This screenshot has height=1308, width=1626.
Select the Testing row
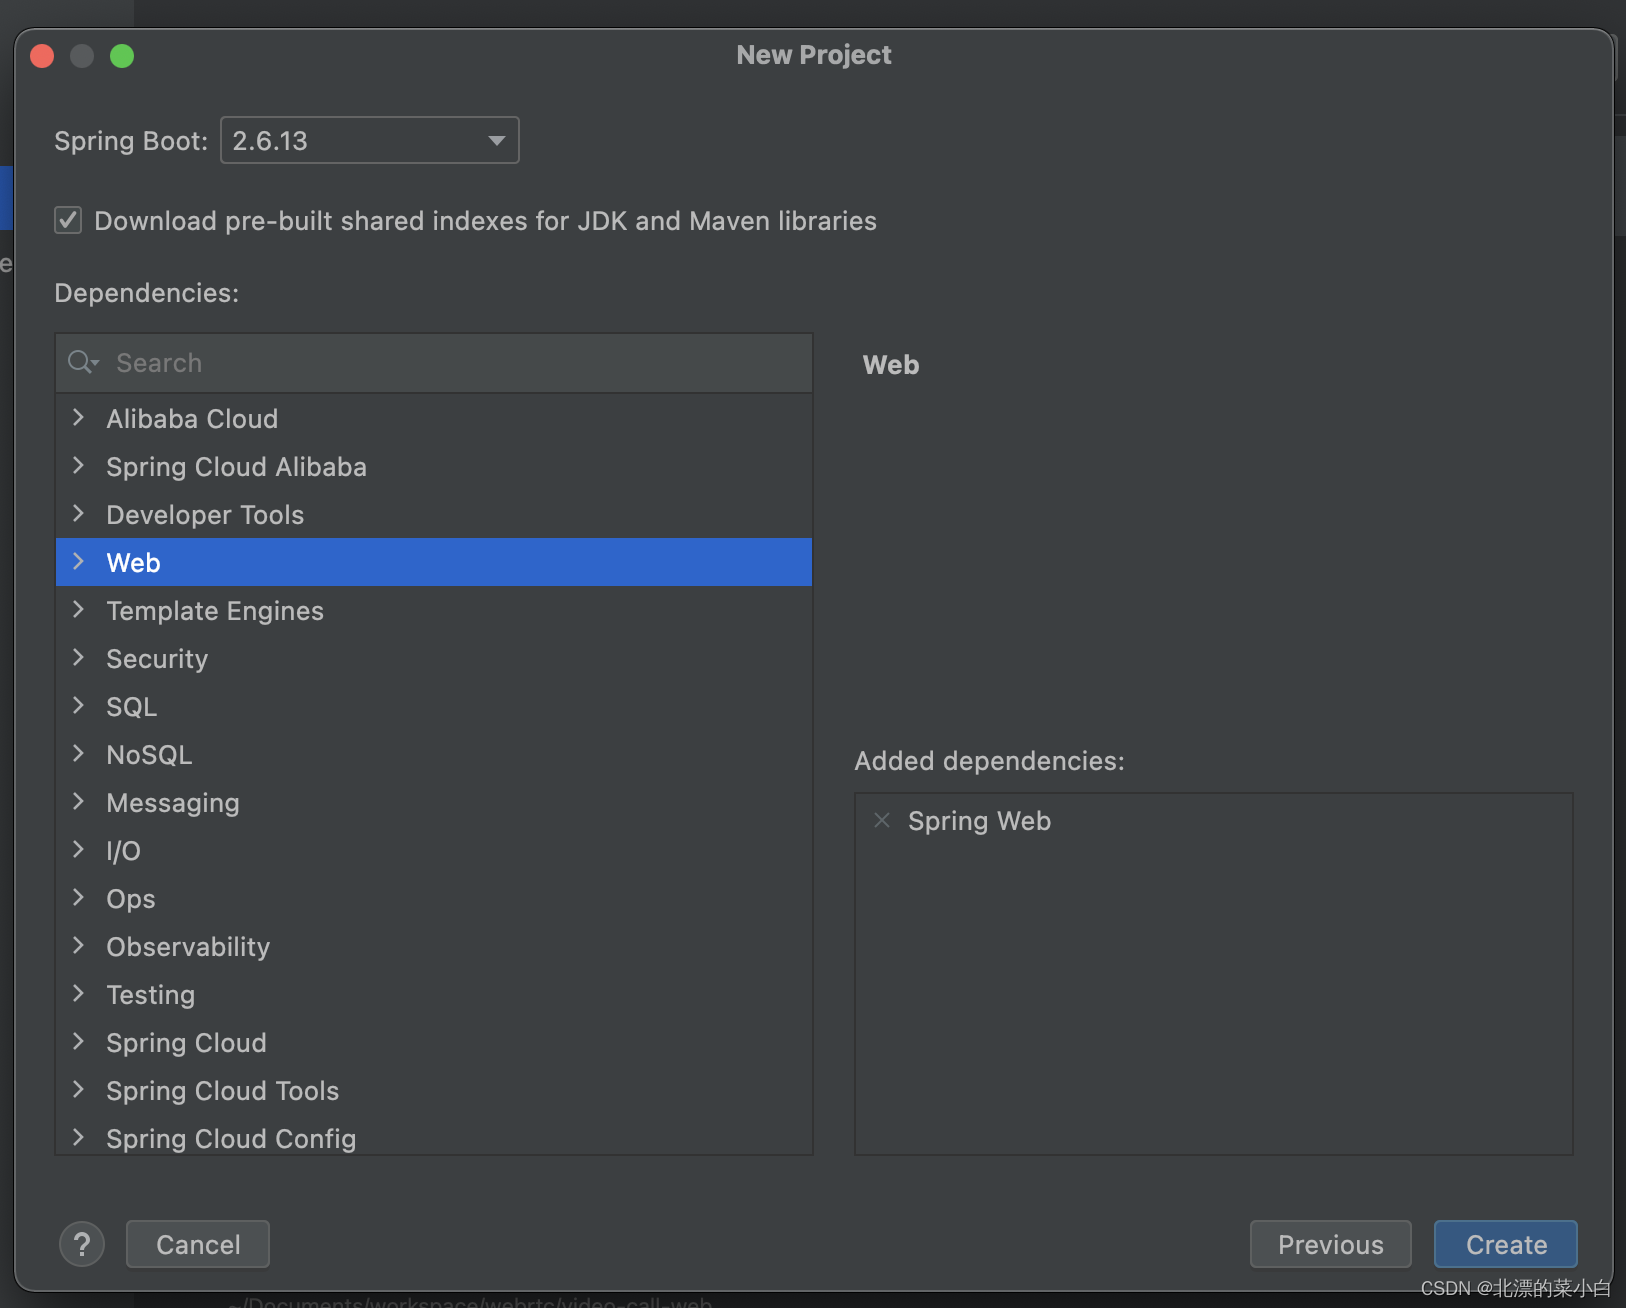coord(434,994)
